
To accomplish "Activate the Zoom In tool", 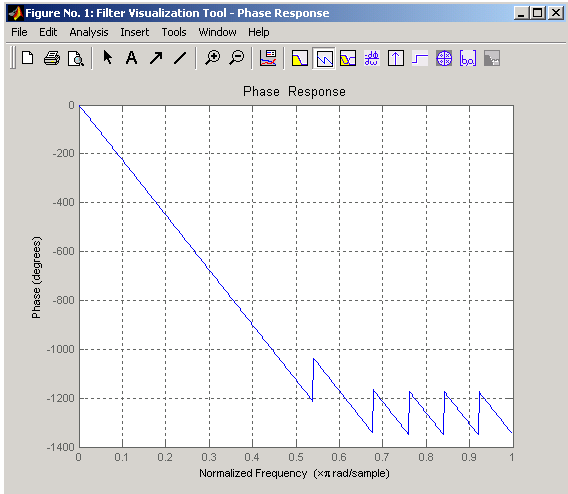I will (213, 58).
